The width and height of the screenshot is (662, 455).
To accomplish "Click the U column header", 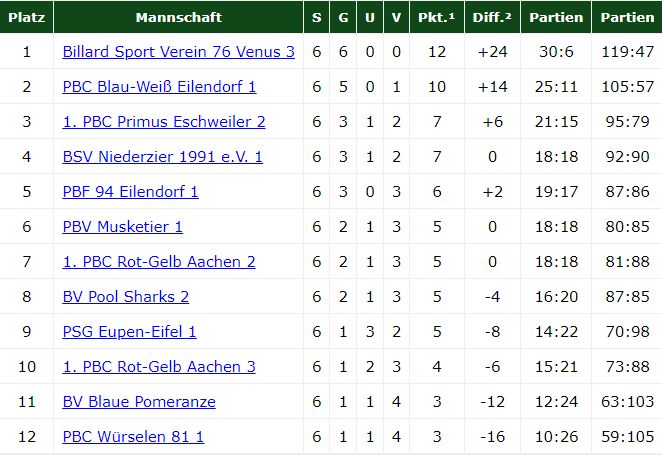I will 370,17.
